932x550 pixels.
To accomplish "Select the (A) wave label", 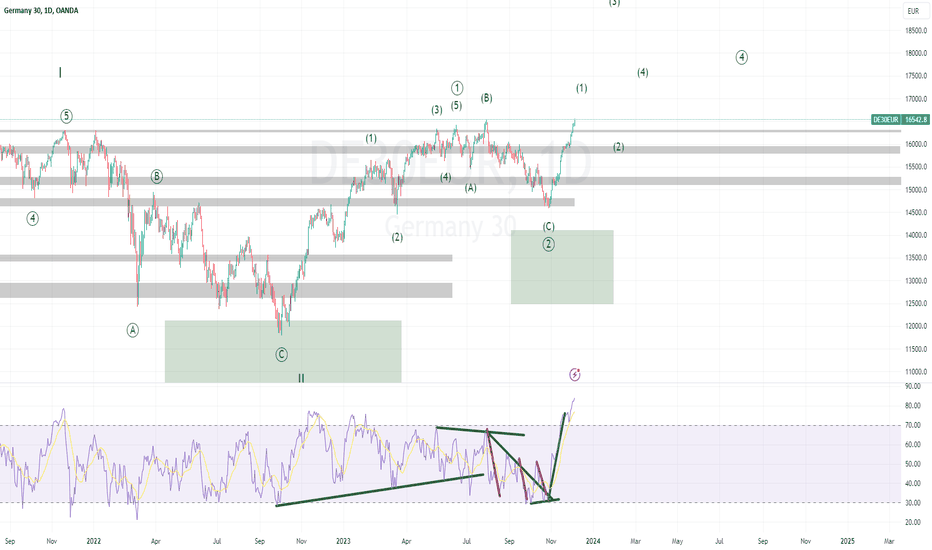I will point(471,188).
